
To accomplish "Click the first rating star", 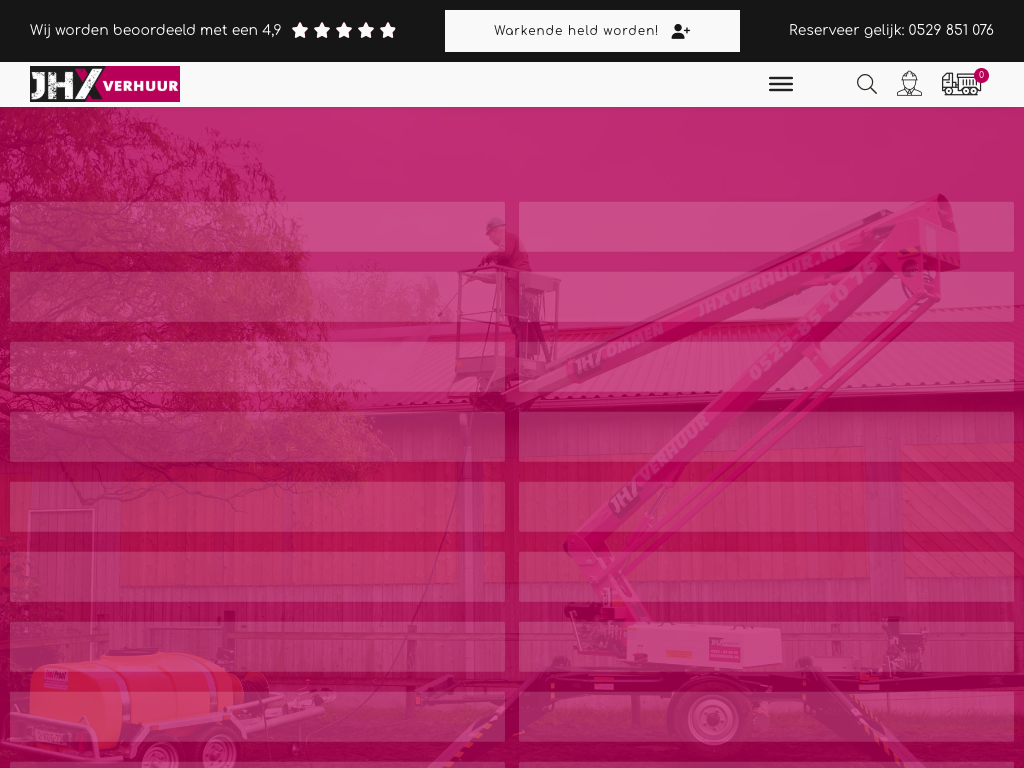I will click(300, 31).
